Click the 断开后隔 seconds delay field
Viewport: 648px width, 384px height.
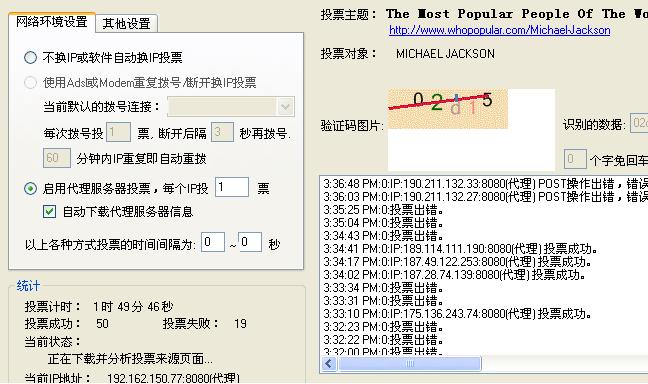click(x=222, y=132)
